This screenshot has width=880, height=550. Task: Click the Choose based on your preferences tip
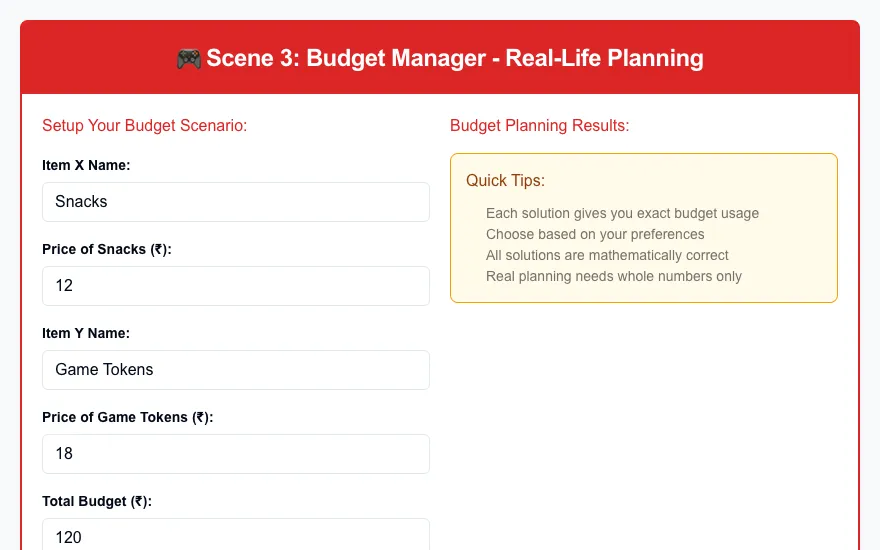[x=595, y=234]
